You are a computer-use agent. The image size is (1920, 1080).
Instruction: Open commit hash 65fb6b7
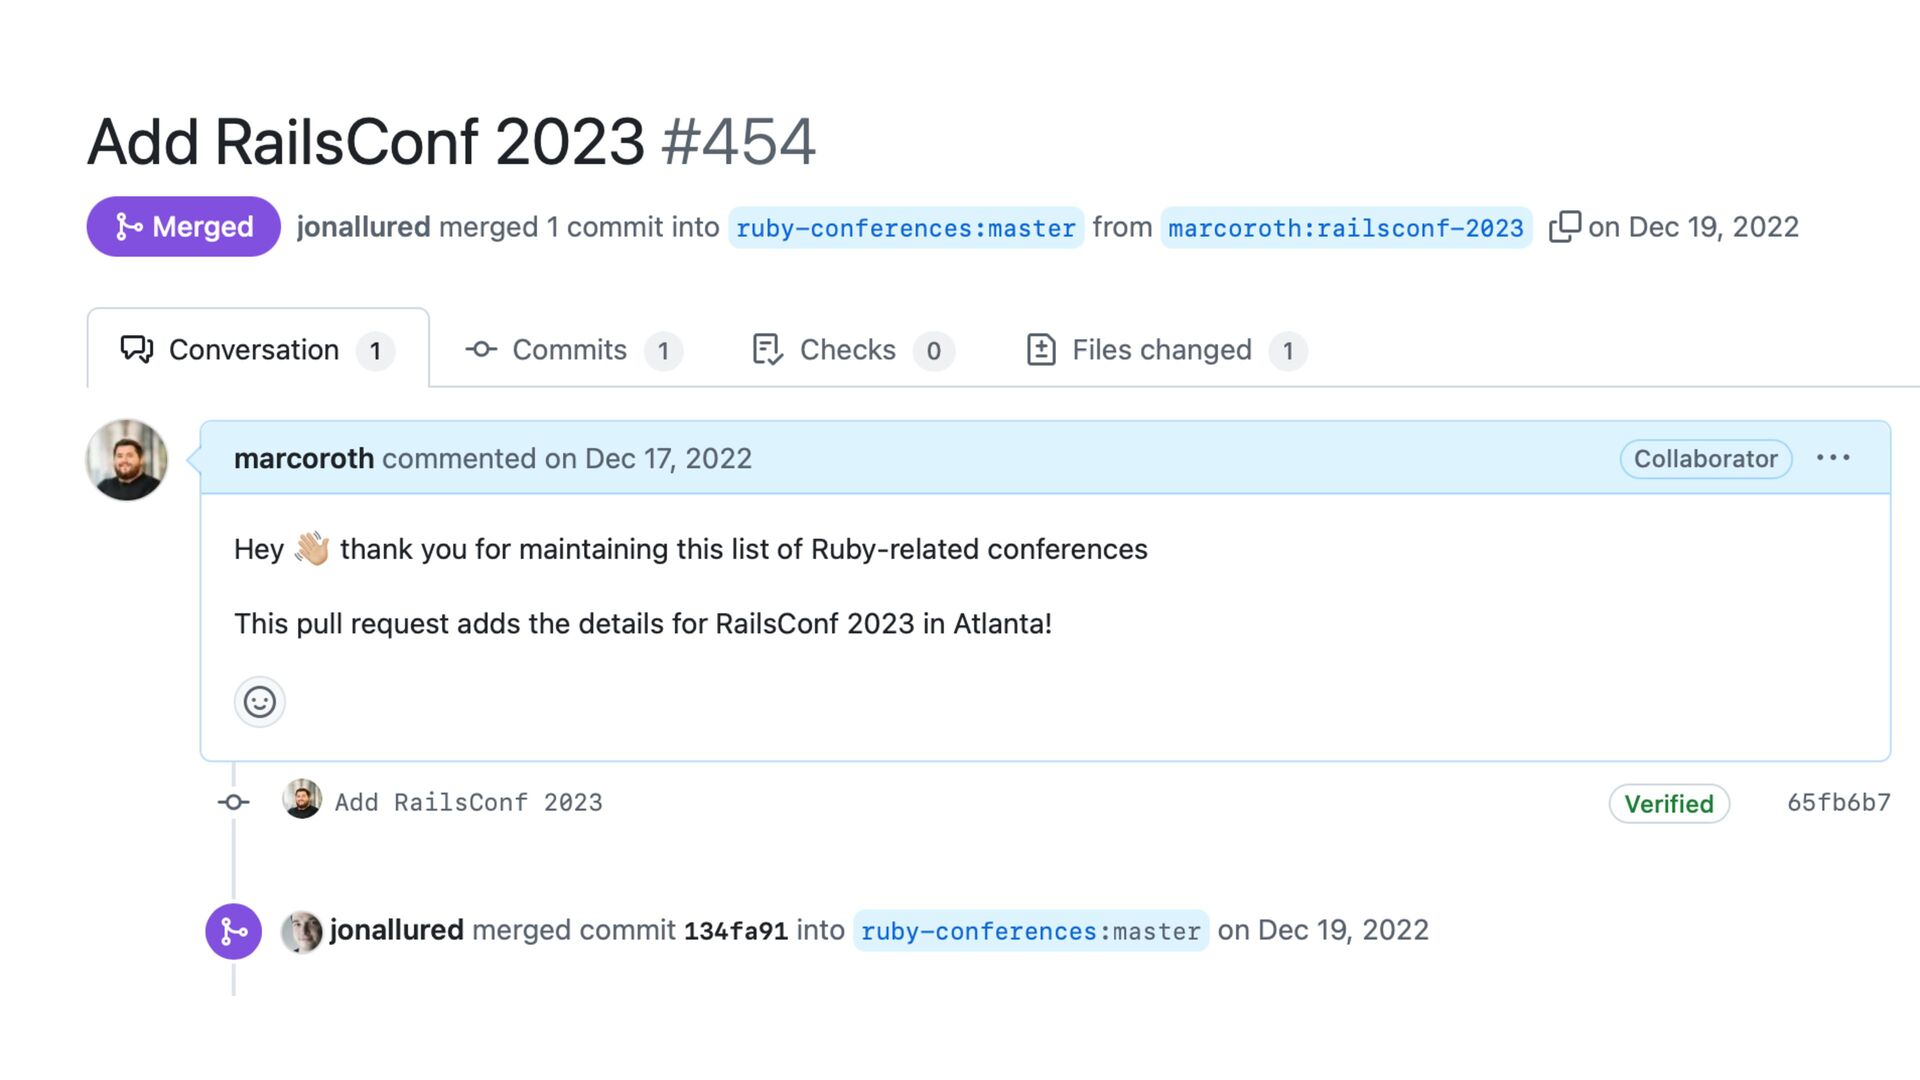1838,803
